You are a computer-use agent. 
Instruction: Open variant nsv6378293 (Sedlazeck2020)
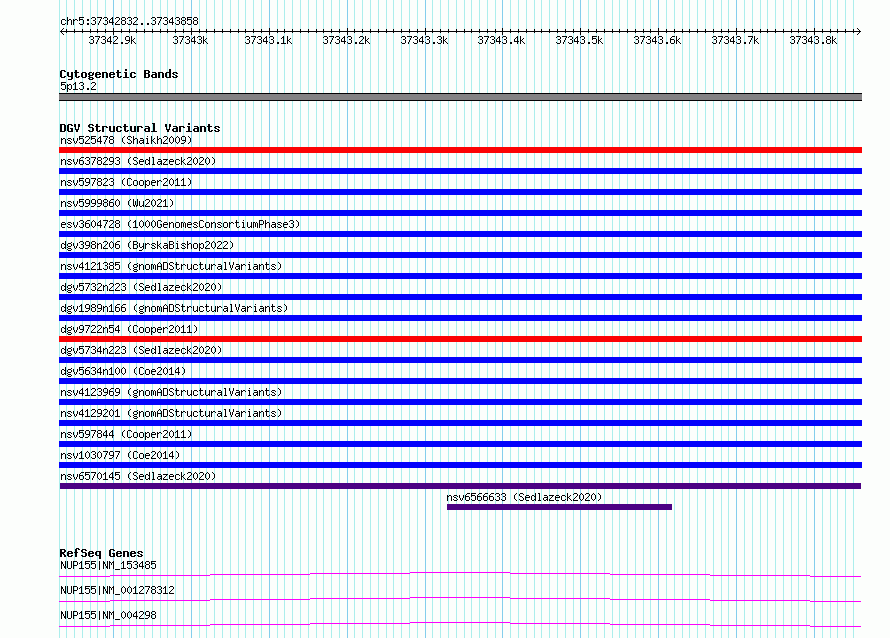(138, 161)
